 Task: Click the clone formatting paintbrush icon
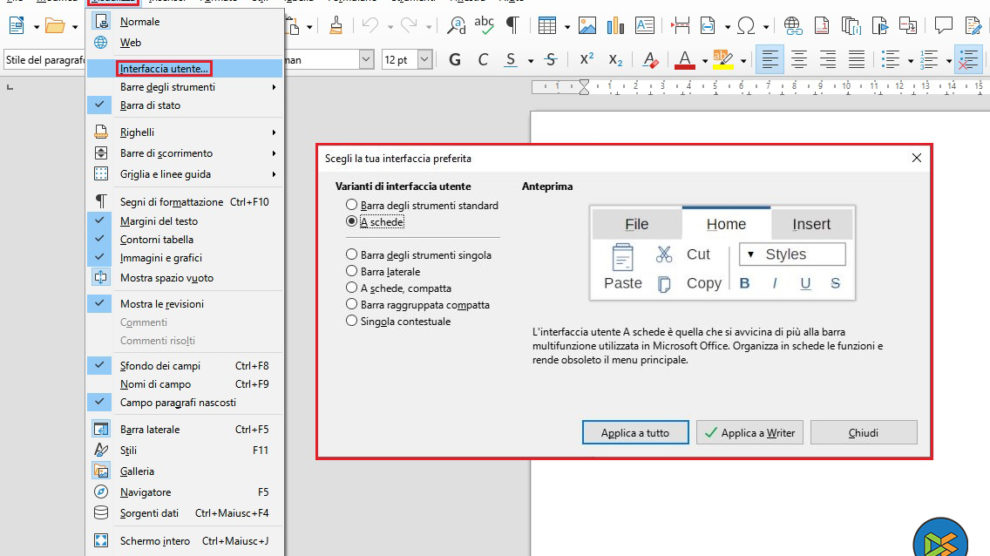point(336,26)
